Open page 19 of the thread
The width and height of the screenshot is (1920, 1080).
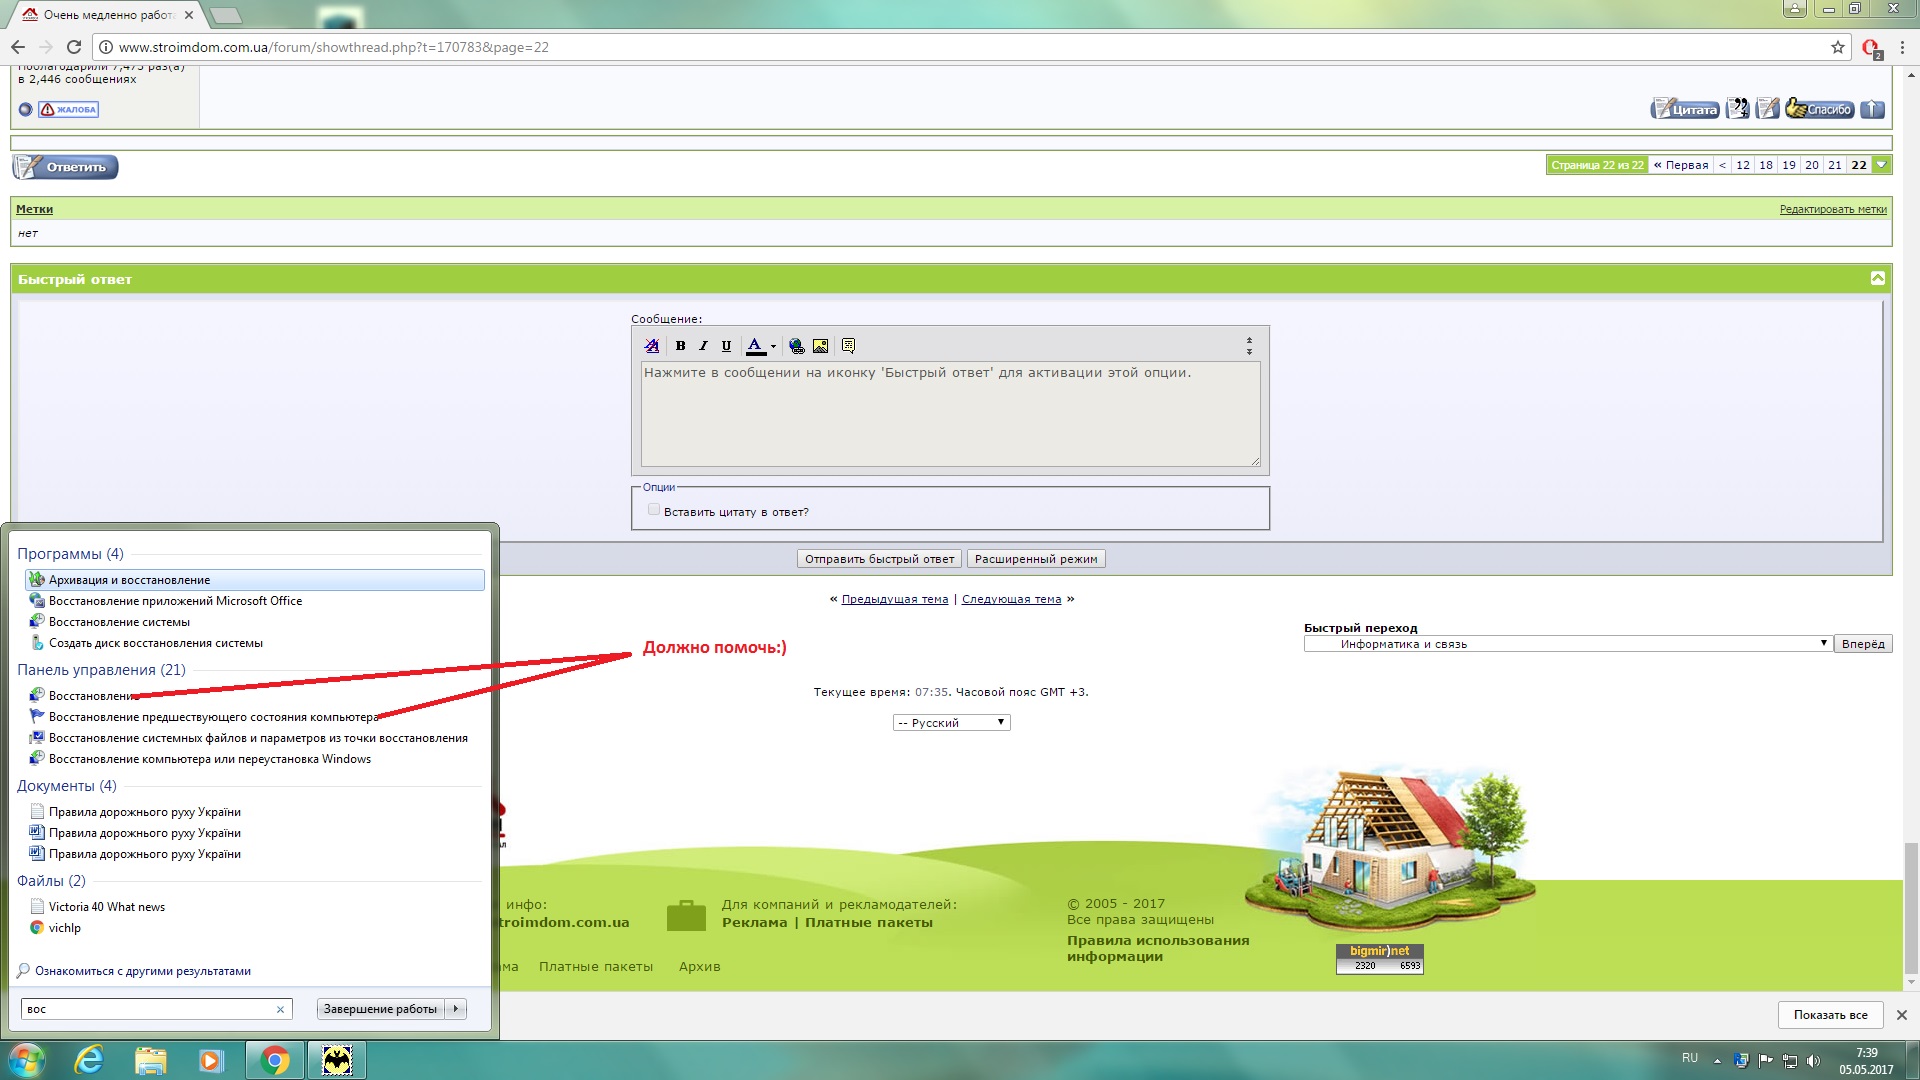click(1789, 165)
